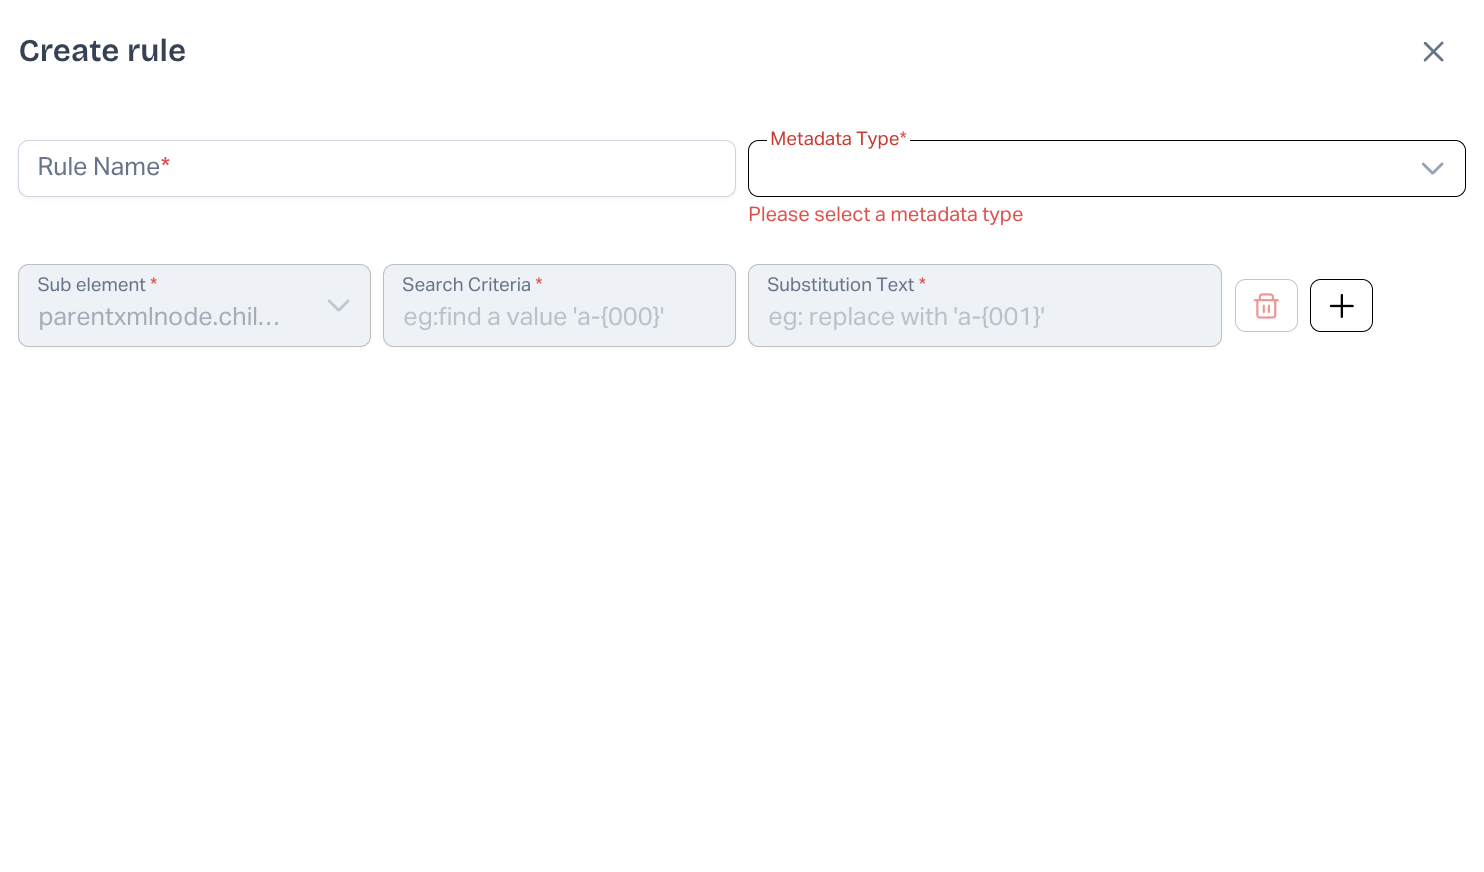
Task: Click the 'Rule Name' placeholder text
Action: 99,167
